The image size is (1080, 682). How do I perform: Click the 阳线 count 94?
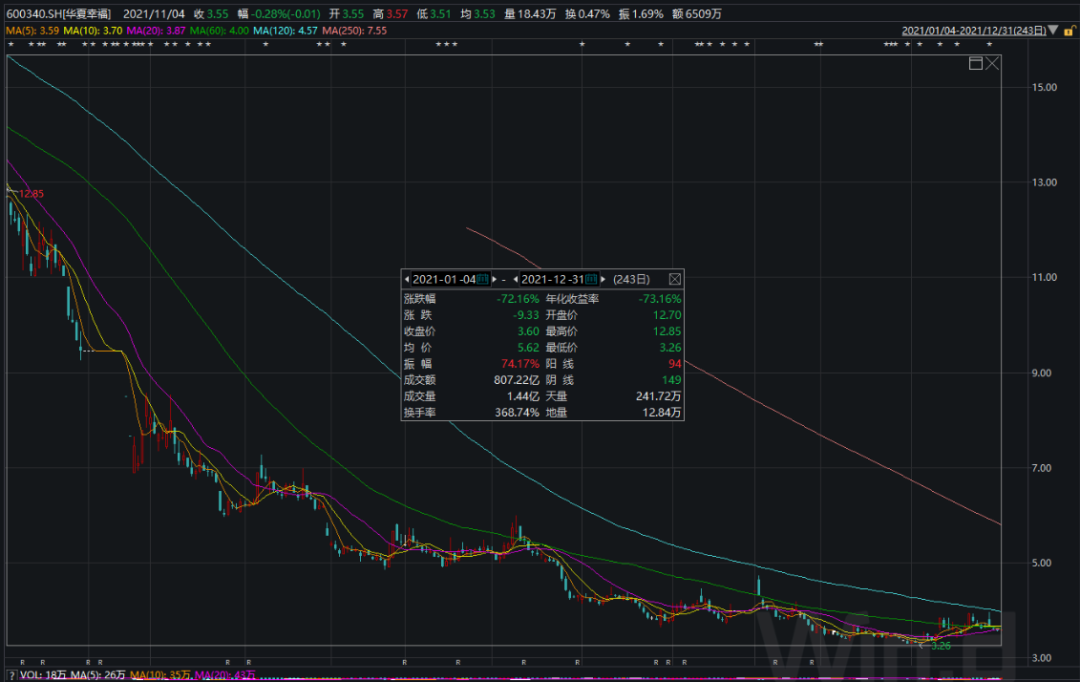pos(674,364)
